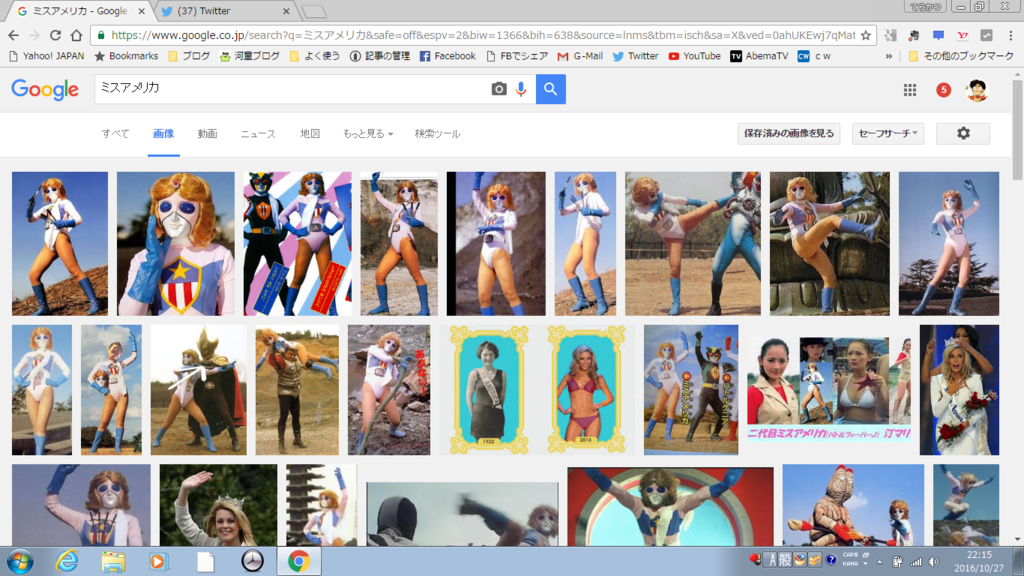
Task: Launch Internet Explorer from taskbar
Action: (67, 562)
